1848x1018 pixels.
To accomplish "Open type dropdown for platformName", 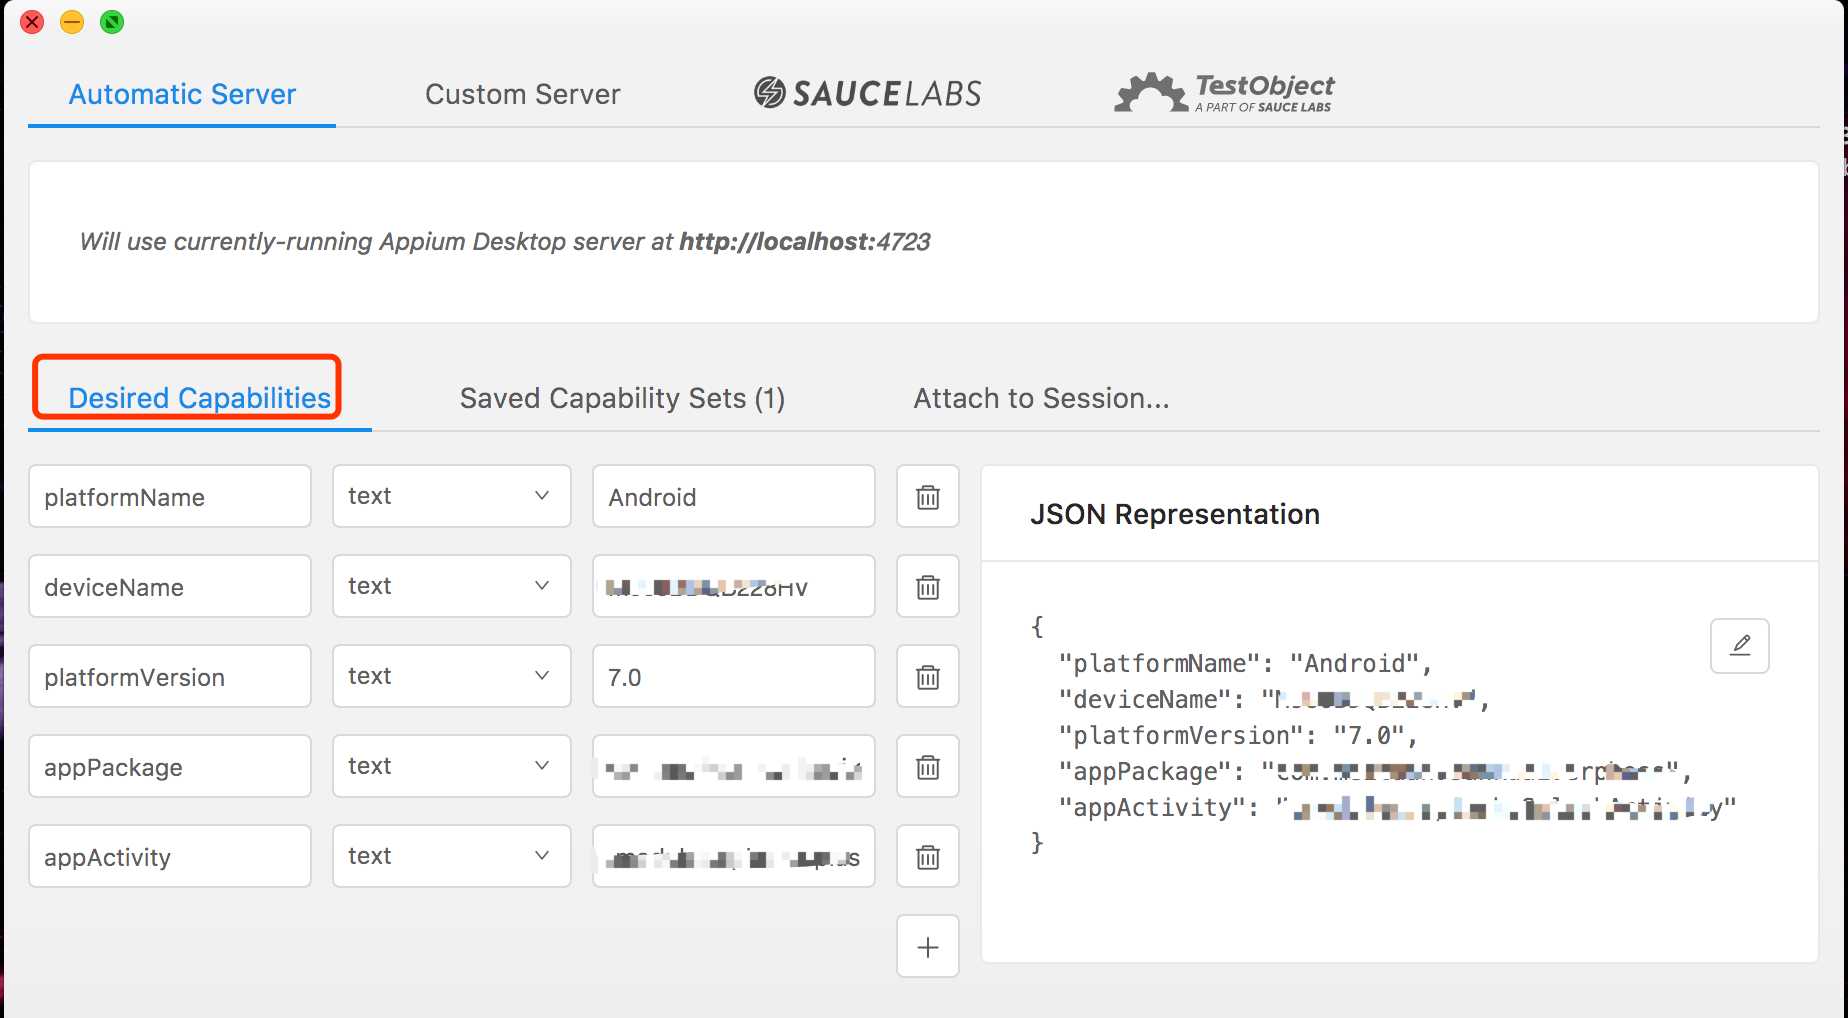I will (452, 496).
